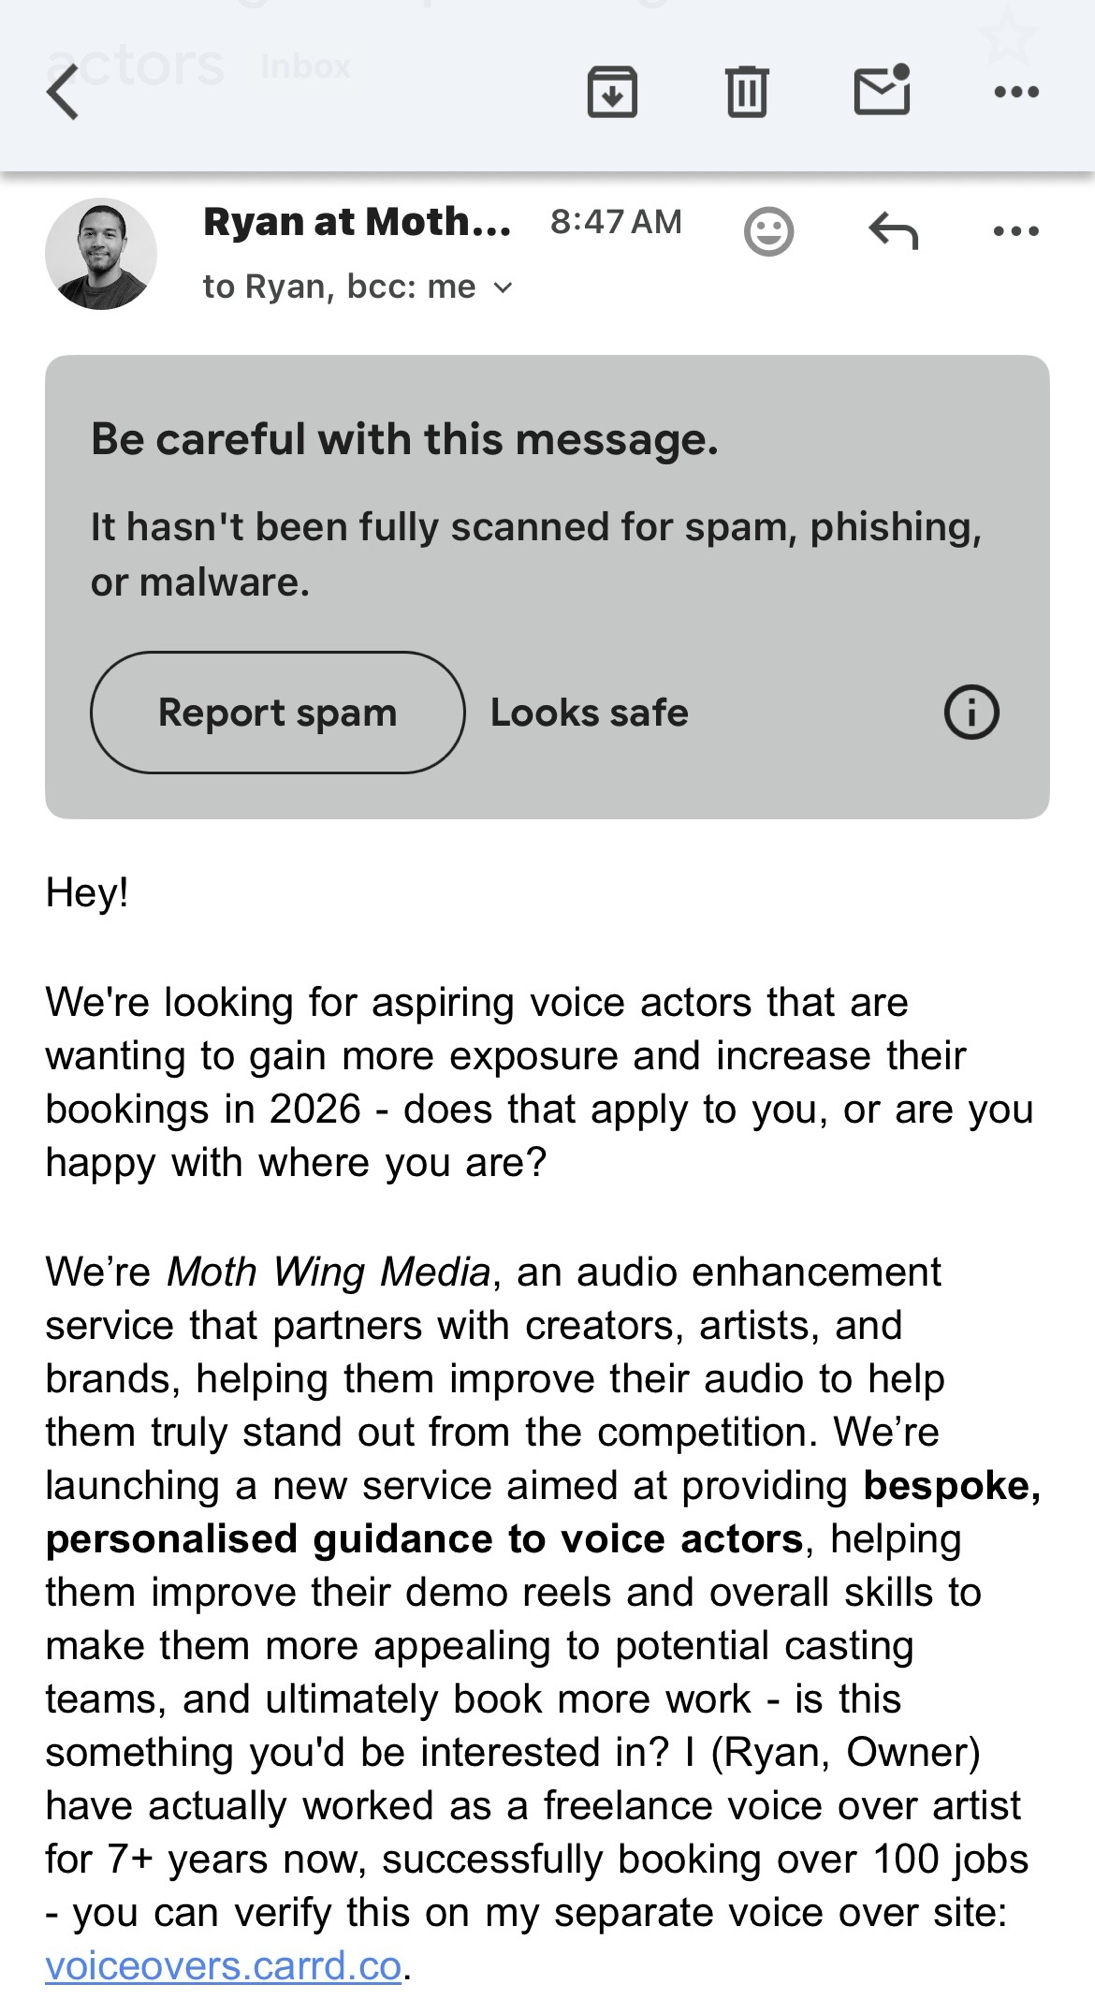This screenshot has width=1095, height=2000.
Task: Tap the "to Ryan, bcc: me" line
Action: point(340,287)
